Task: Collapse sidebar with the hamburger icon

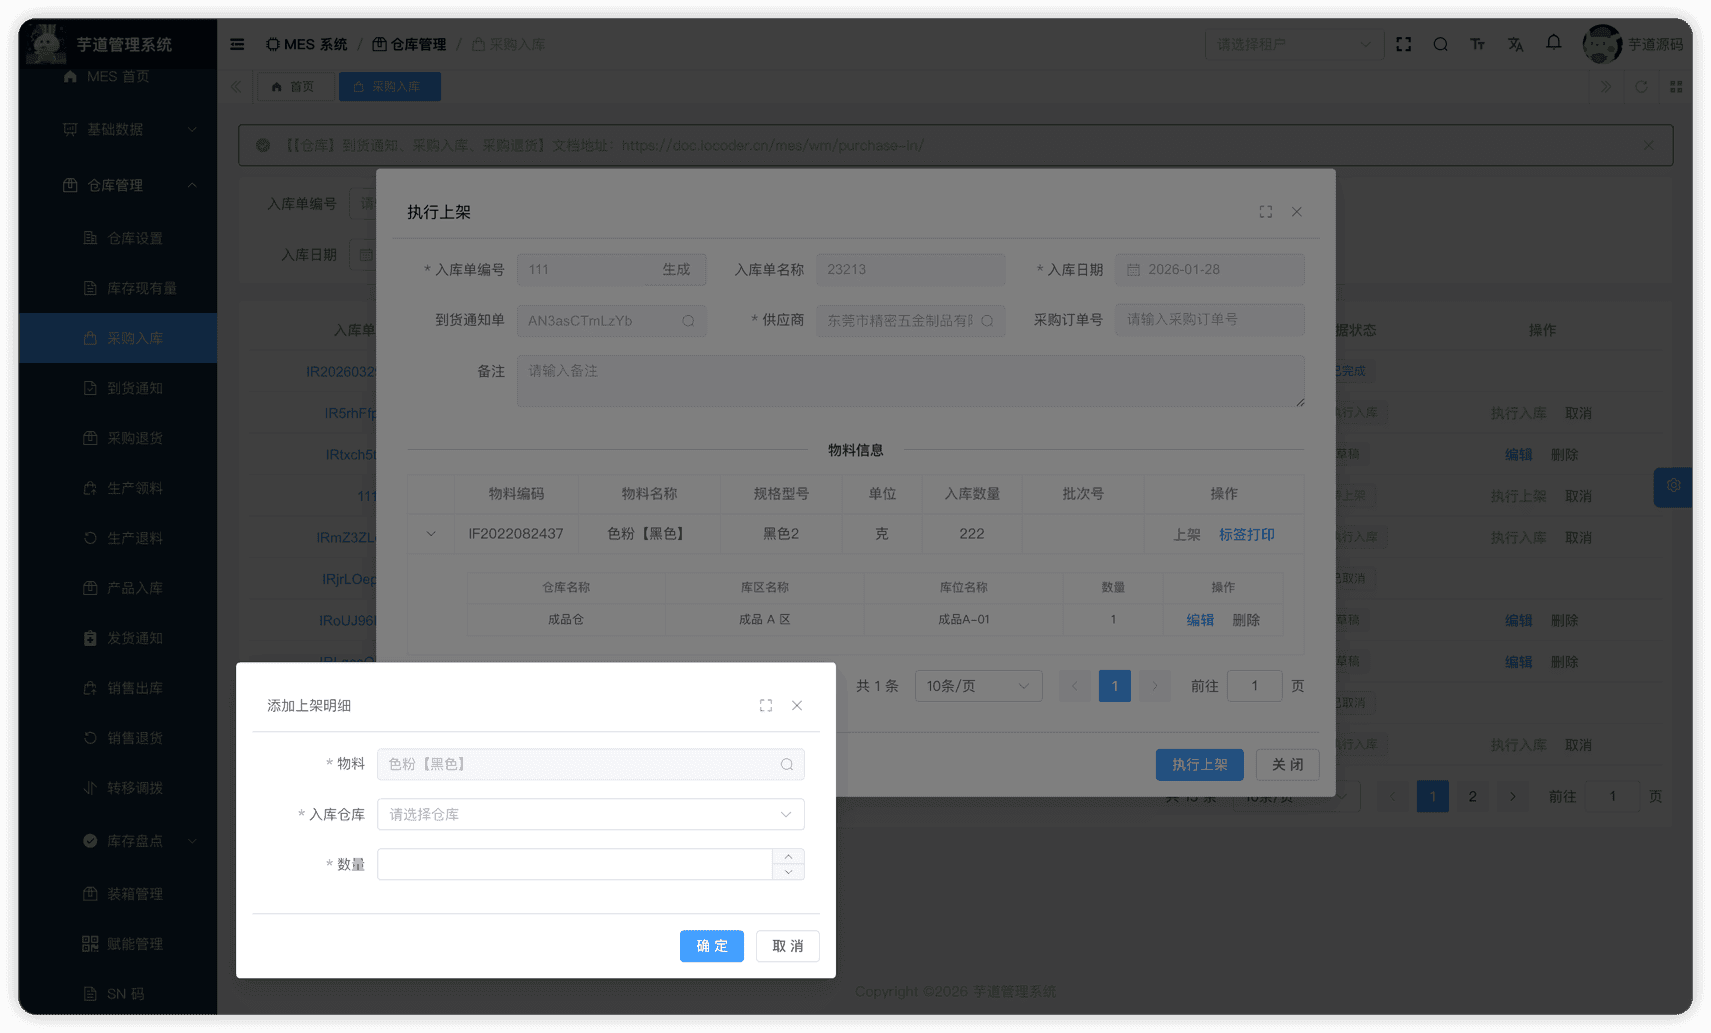Action: [237, 45]
